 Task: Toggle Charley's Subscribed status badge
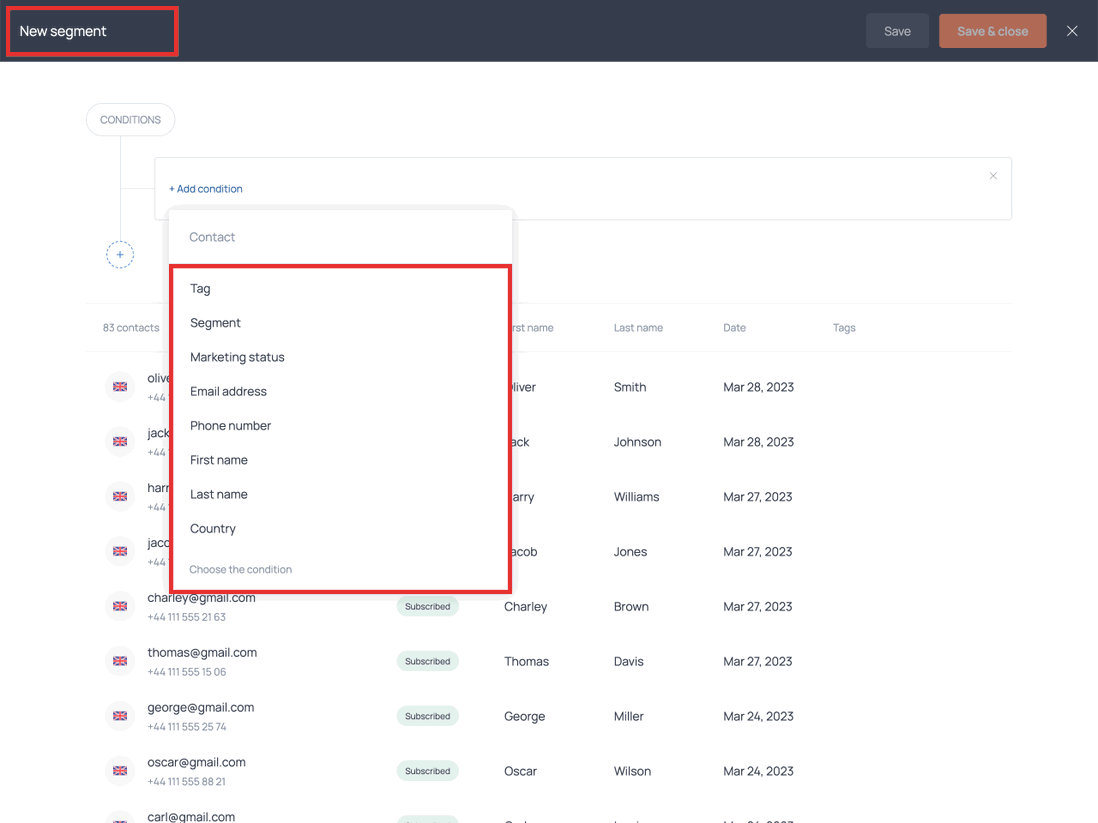click(x=427, y=606)
